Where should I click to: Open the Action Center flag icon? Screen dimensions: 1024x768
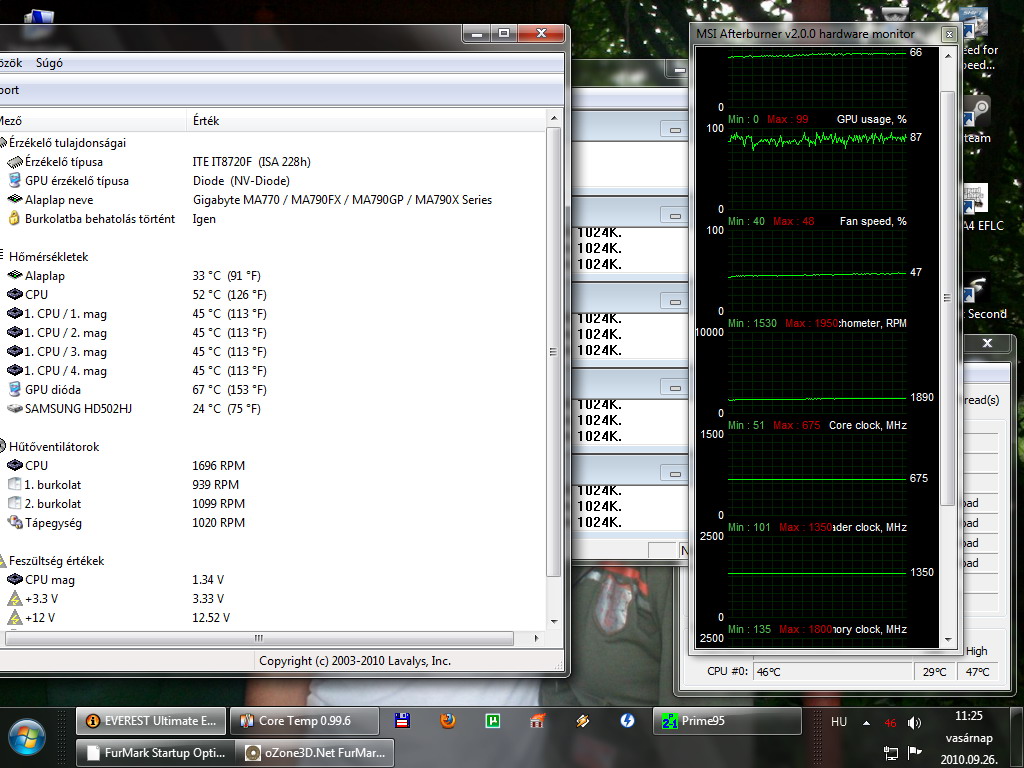[915, 752]
